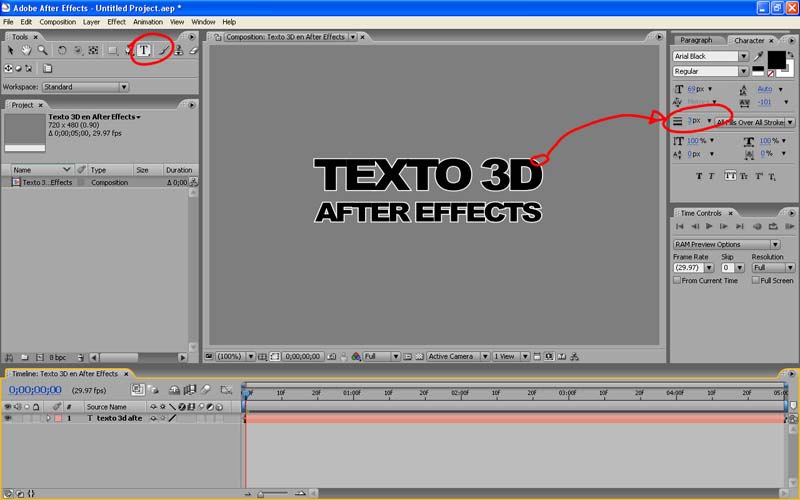Select the Zoom magnifier tool
Screen dimensions: 800x500
pos(42,50)
